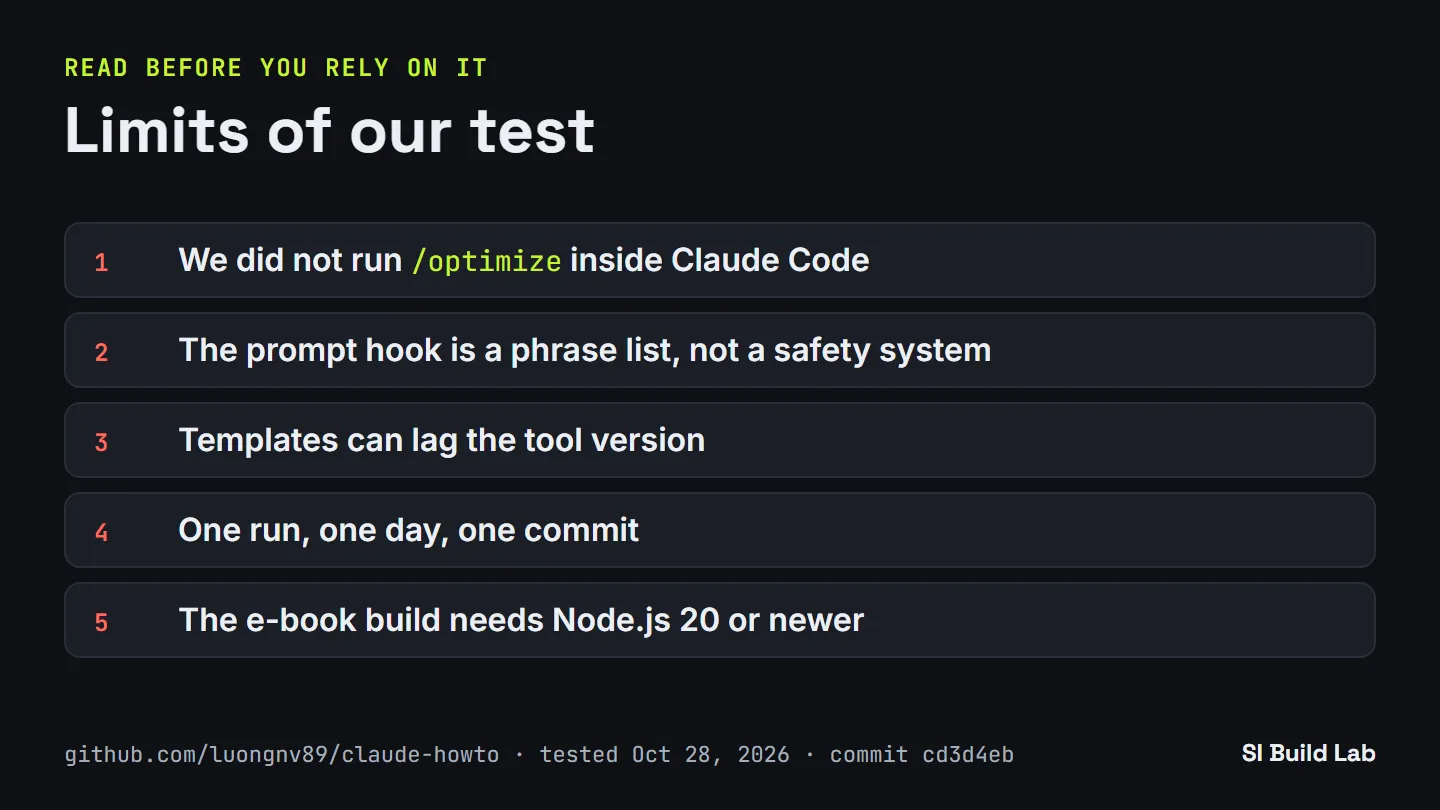Select the prompt hook phrase list row
The image size is (1440, 810).
pyautogui.click(x=720, y=350)
